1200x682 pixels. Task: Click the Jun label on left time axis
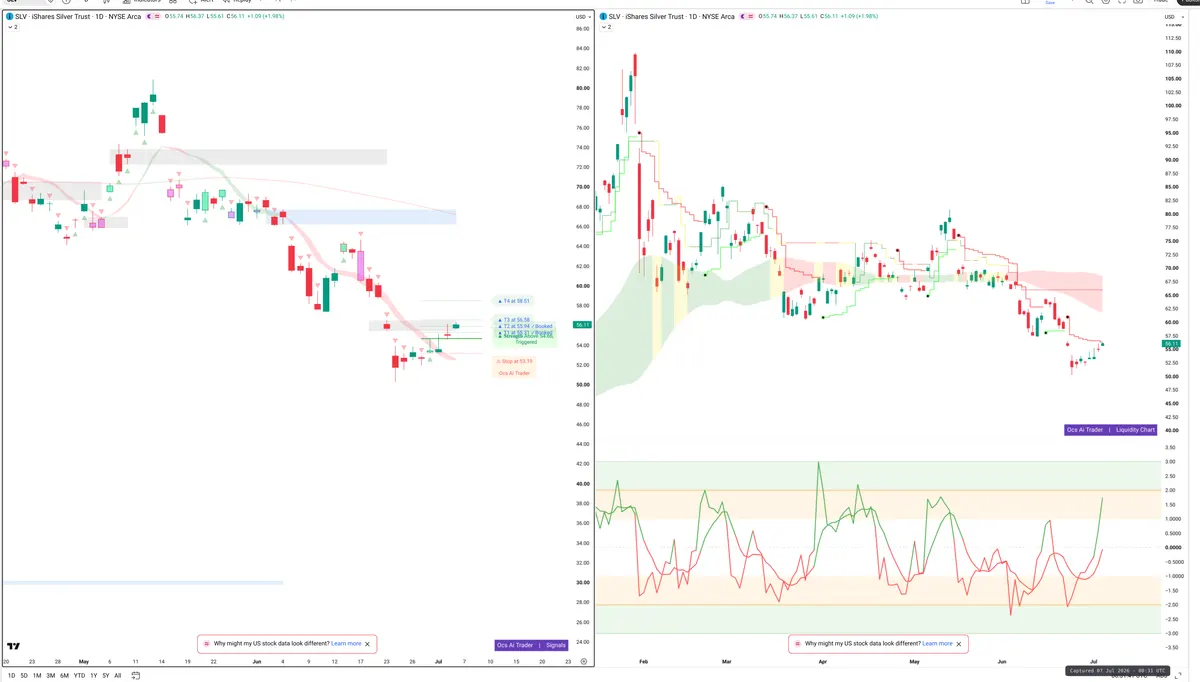[258, 662]
